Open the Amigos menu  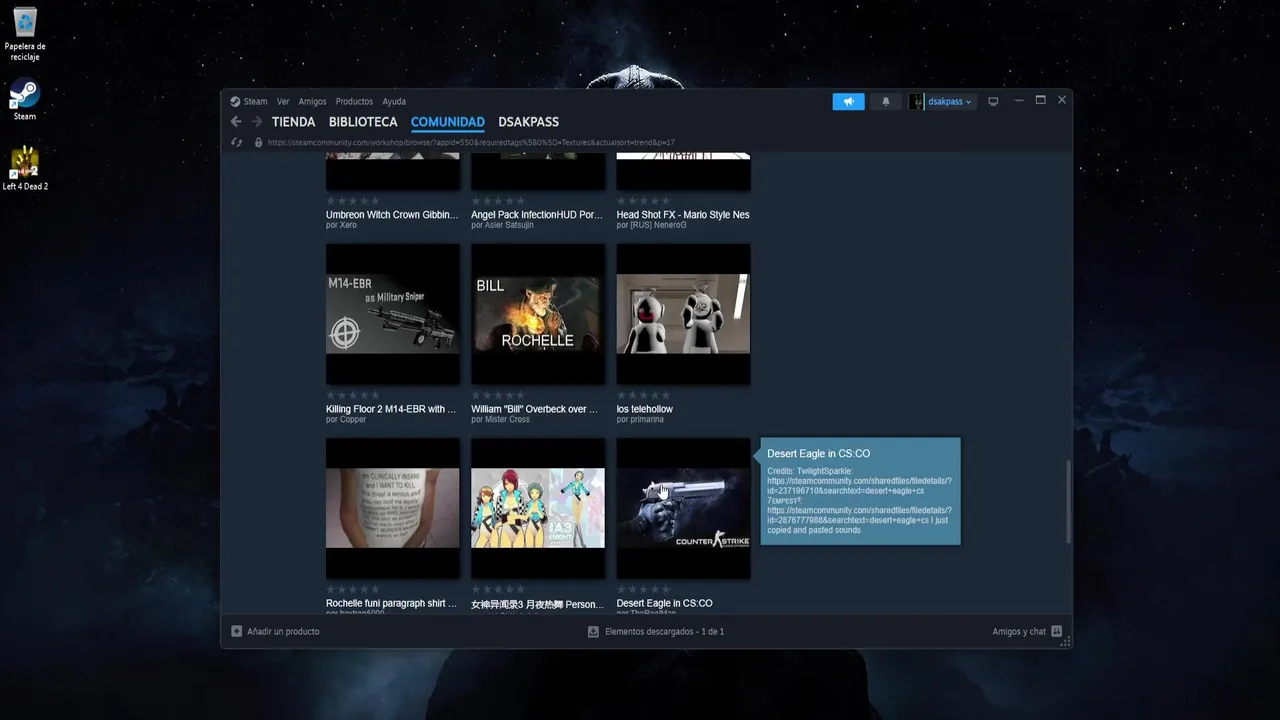pos(312,101)
